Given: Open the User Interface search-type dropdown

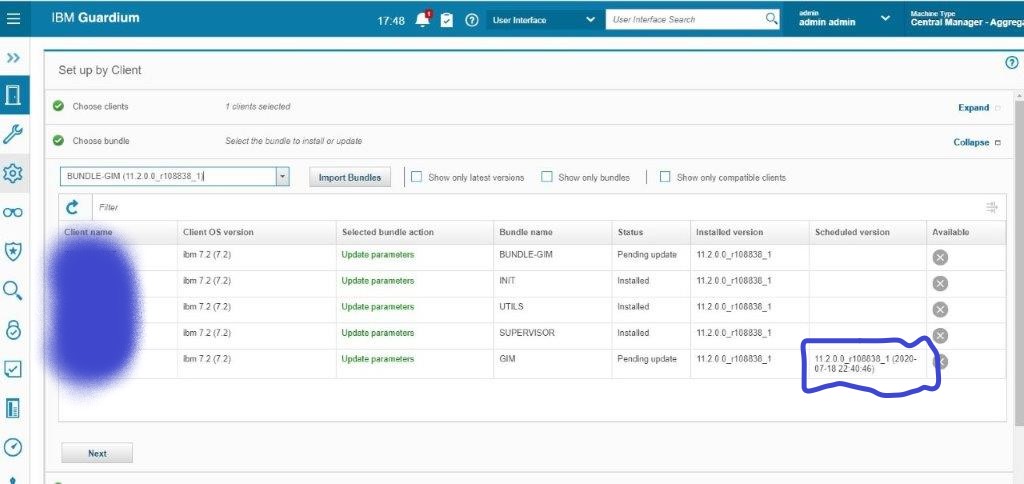Looking at the screenshot, I should click(543, 20).
